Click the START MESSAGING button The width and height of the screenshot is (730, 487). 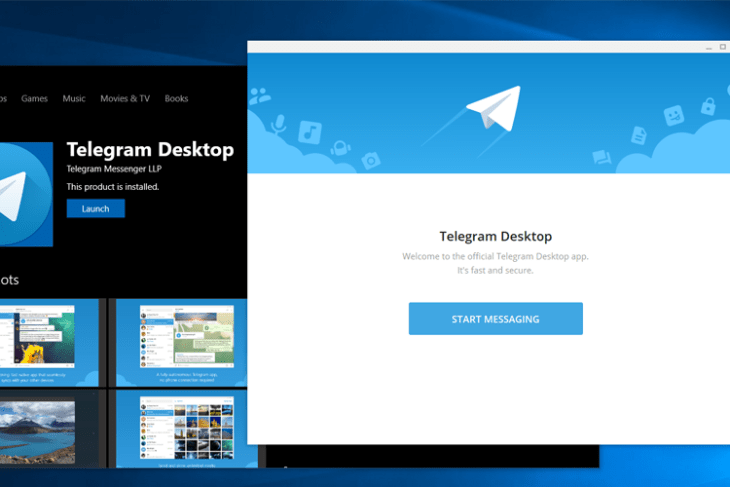click(495, 319)
